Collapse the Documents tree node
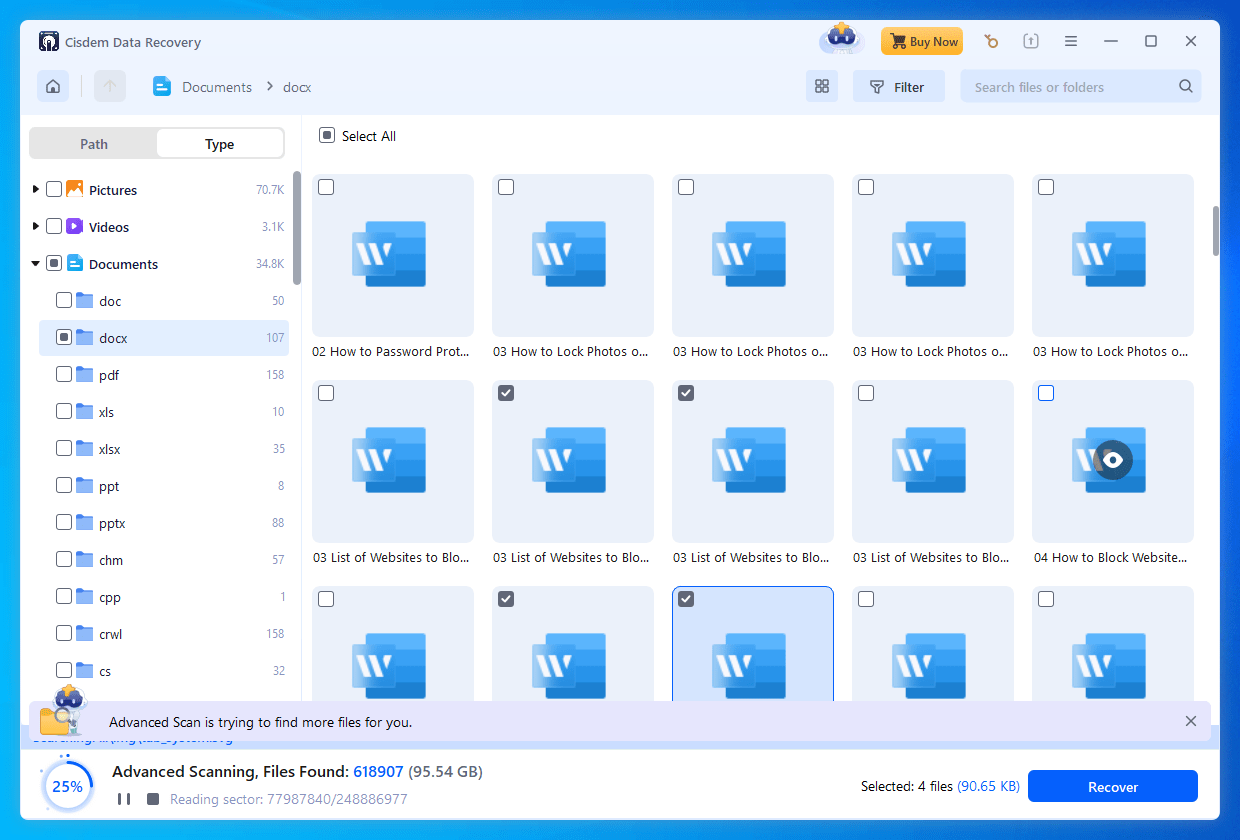Viewport: 1240px width, 840px height. (x=33, y=263)
